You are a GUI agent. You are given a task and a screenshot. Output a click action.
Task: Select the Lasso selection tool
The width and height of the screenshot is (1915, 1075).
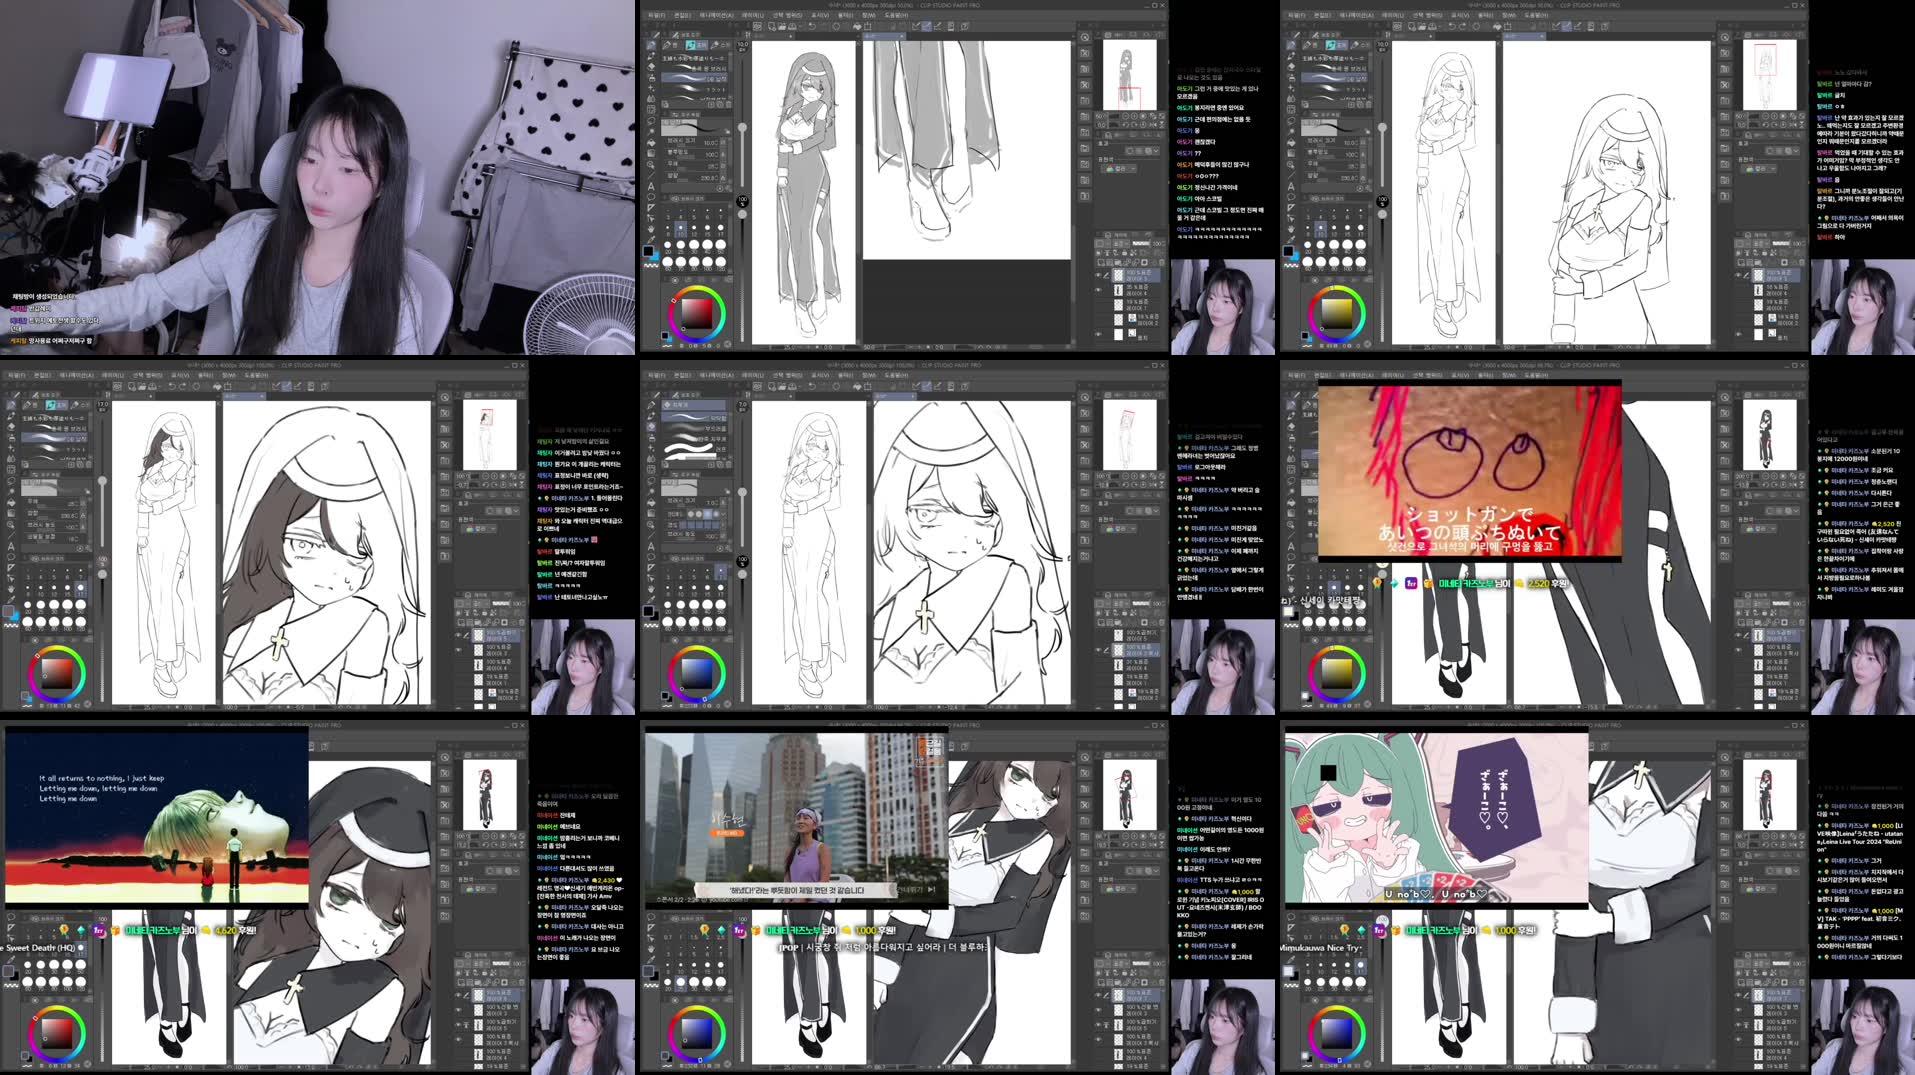click(x=649, y=121)
